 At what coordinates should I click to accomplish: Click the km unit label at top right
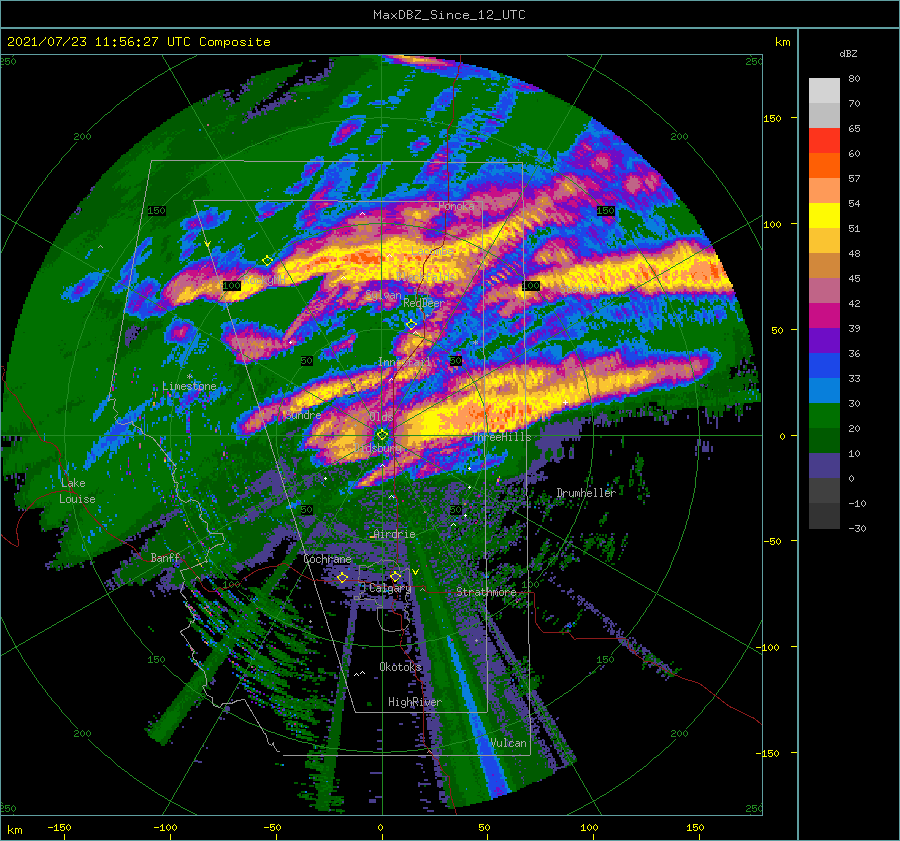click(x=782, y=42)
